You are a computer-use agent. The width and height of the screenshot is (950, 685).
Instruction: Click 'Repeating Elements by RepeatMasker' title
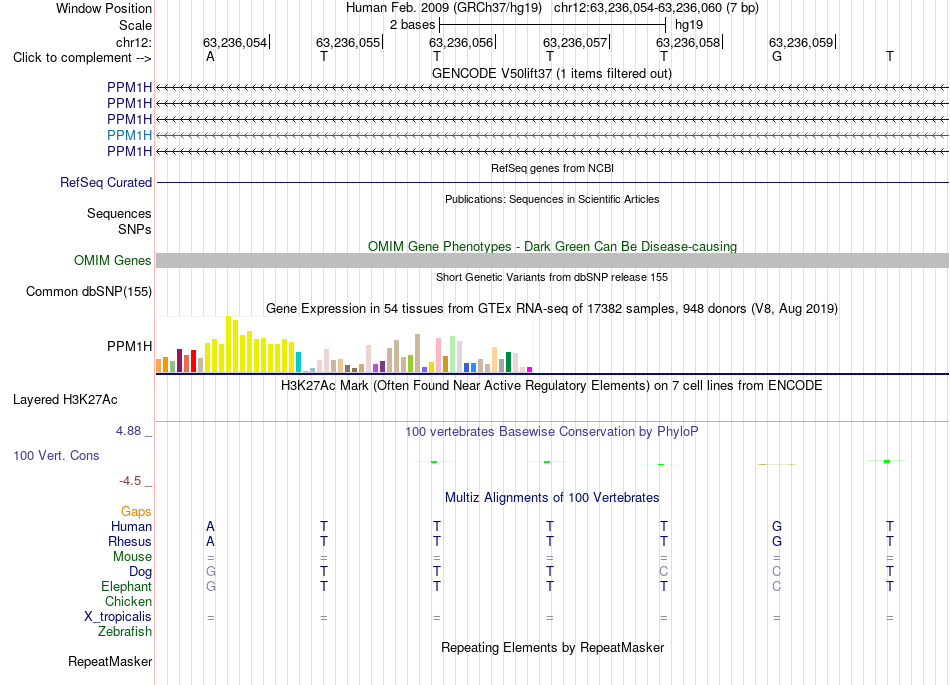pos(553,648)
